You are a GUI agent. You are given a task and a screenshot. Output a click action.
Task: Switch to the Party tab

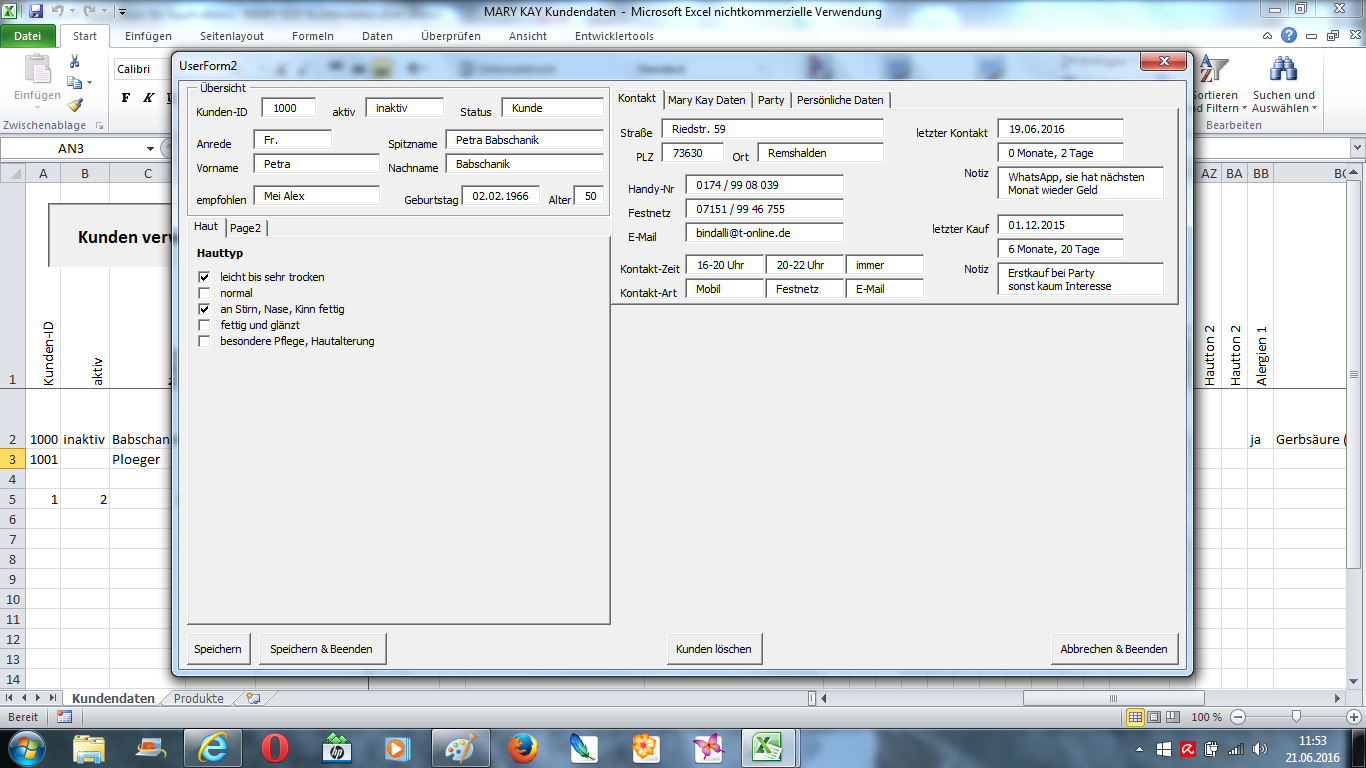(771, 100)
